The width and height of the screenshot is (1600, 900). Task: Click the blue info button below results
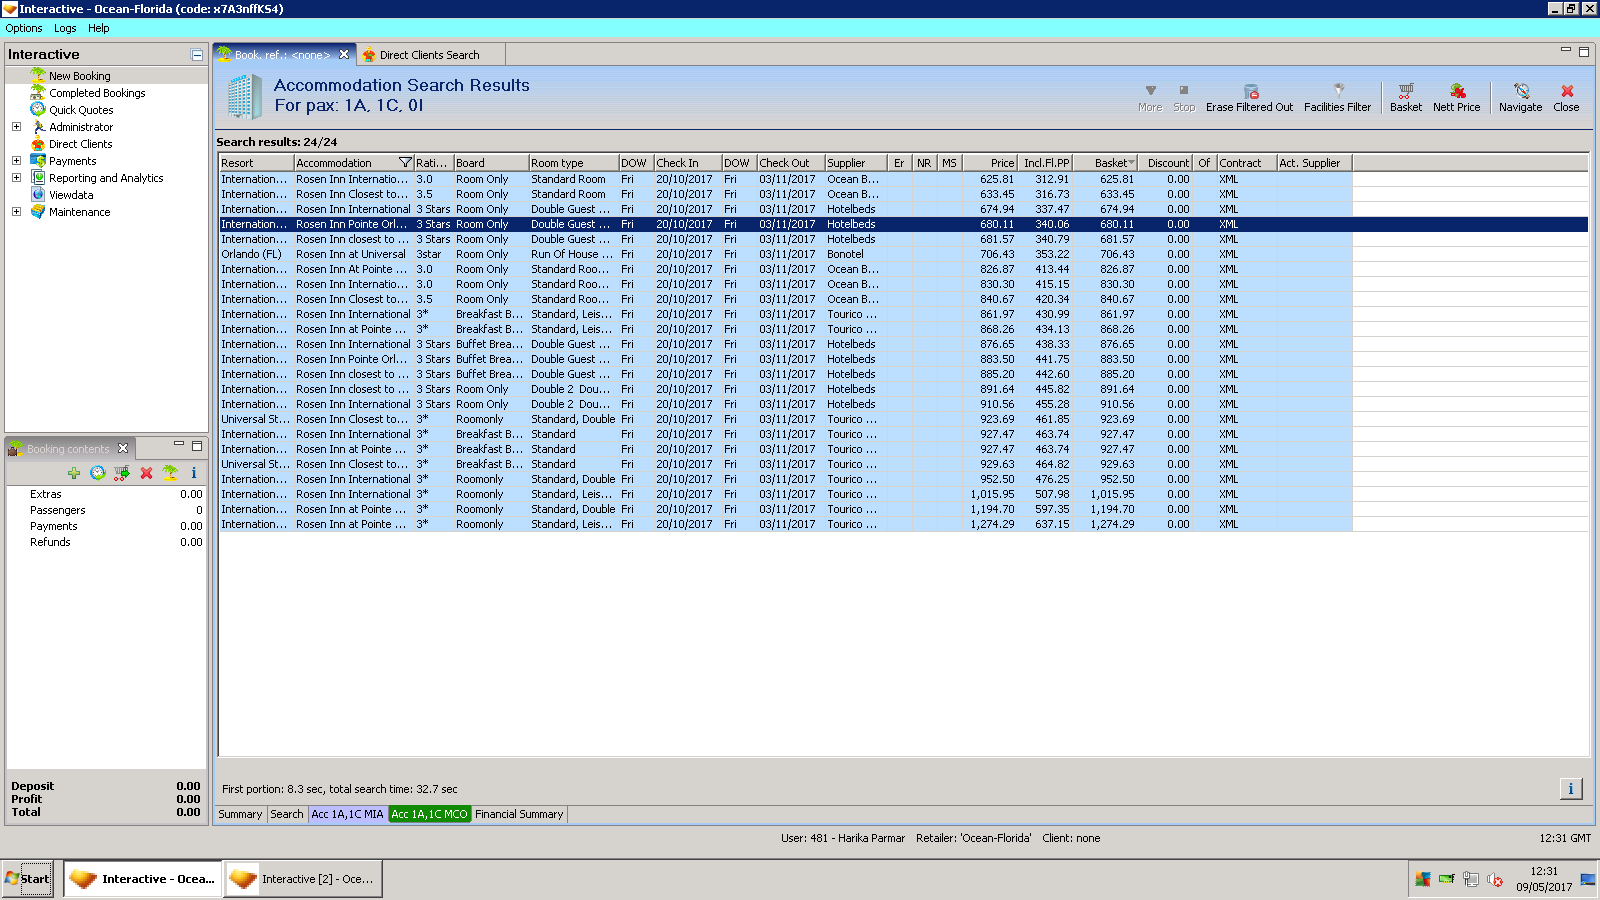(x=1570, y=789)
